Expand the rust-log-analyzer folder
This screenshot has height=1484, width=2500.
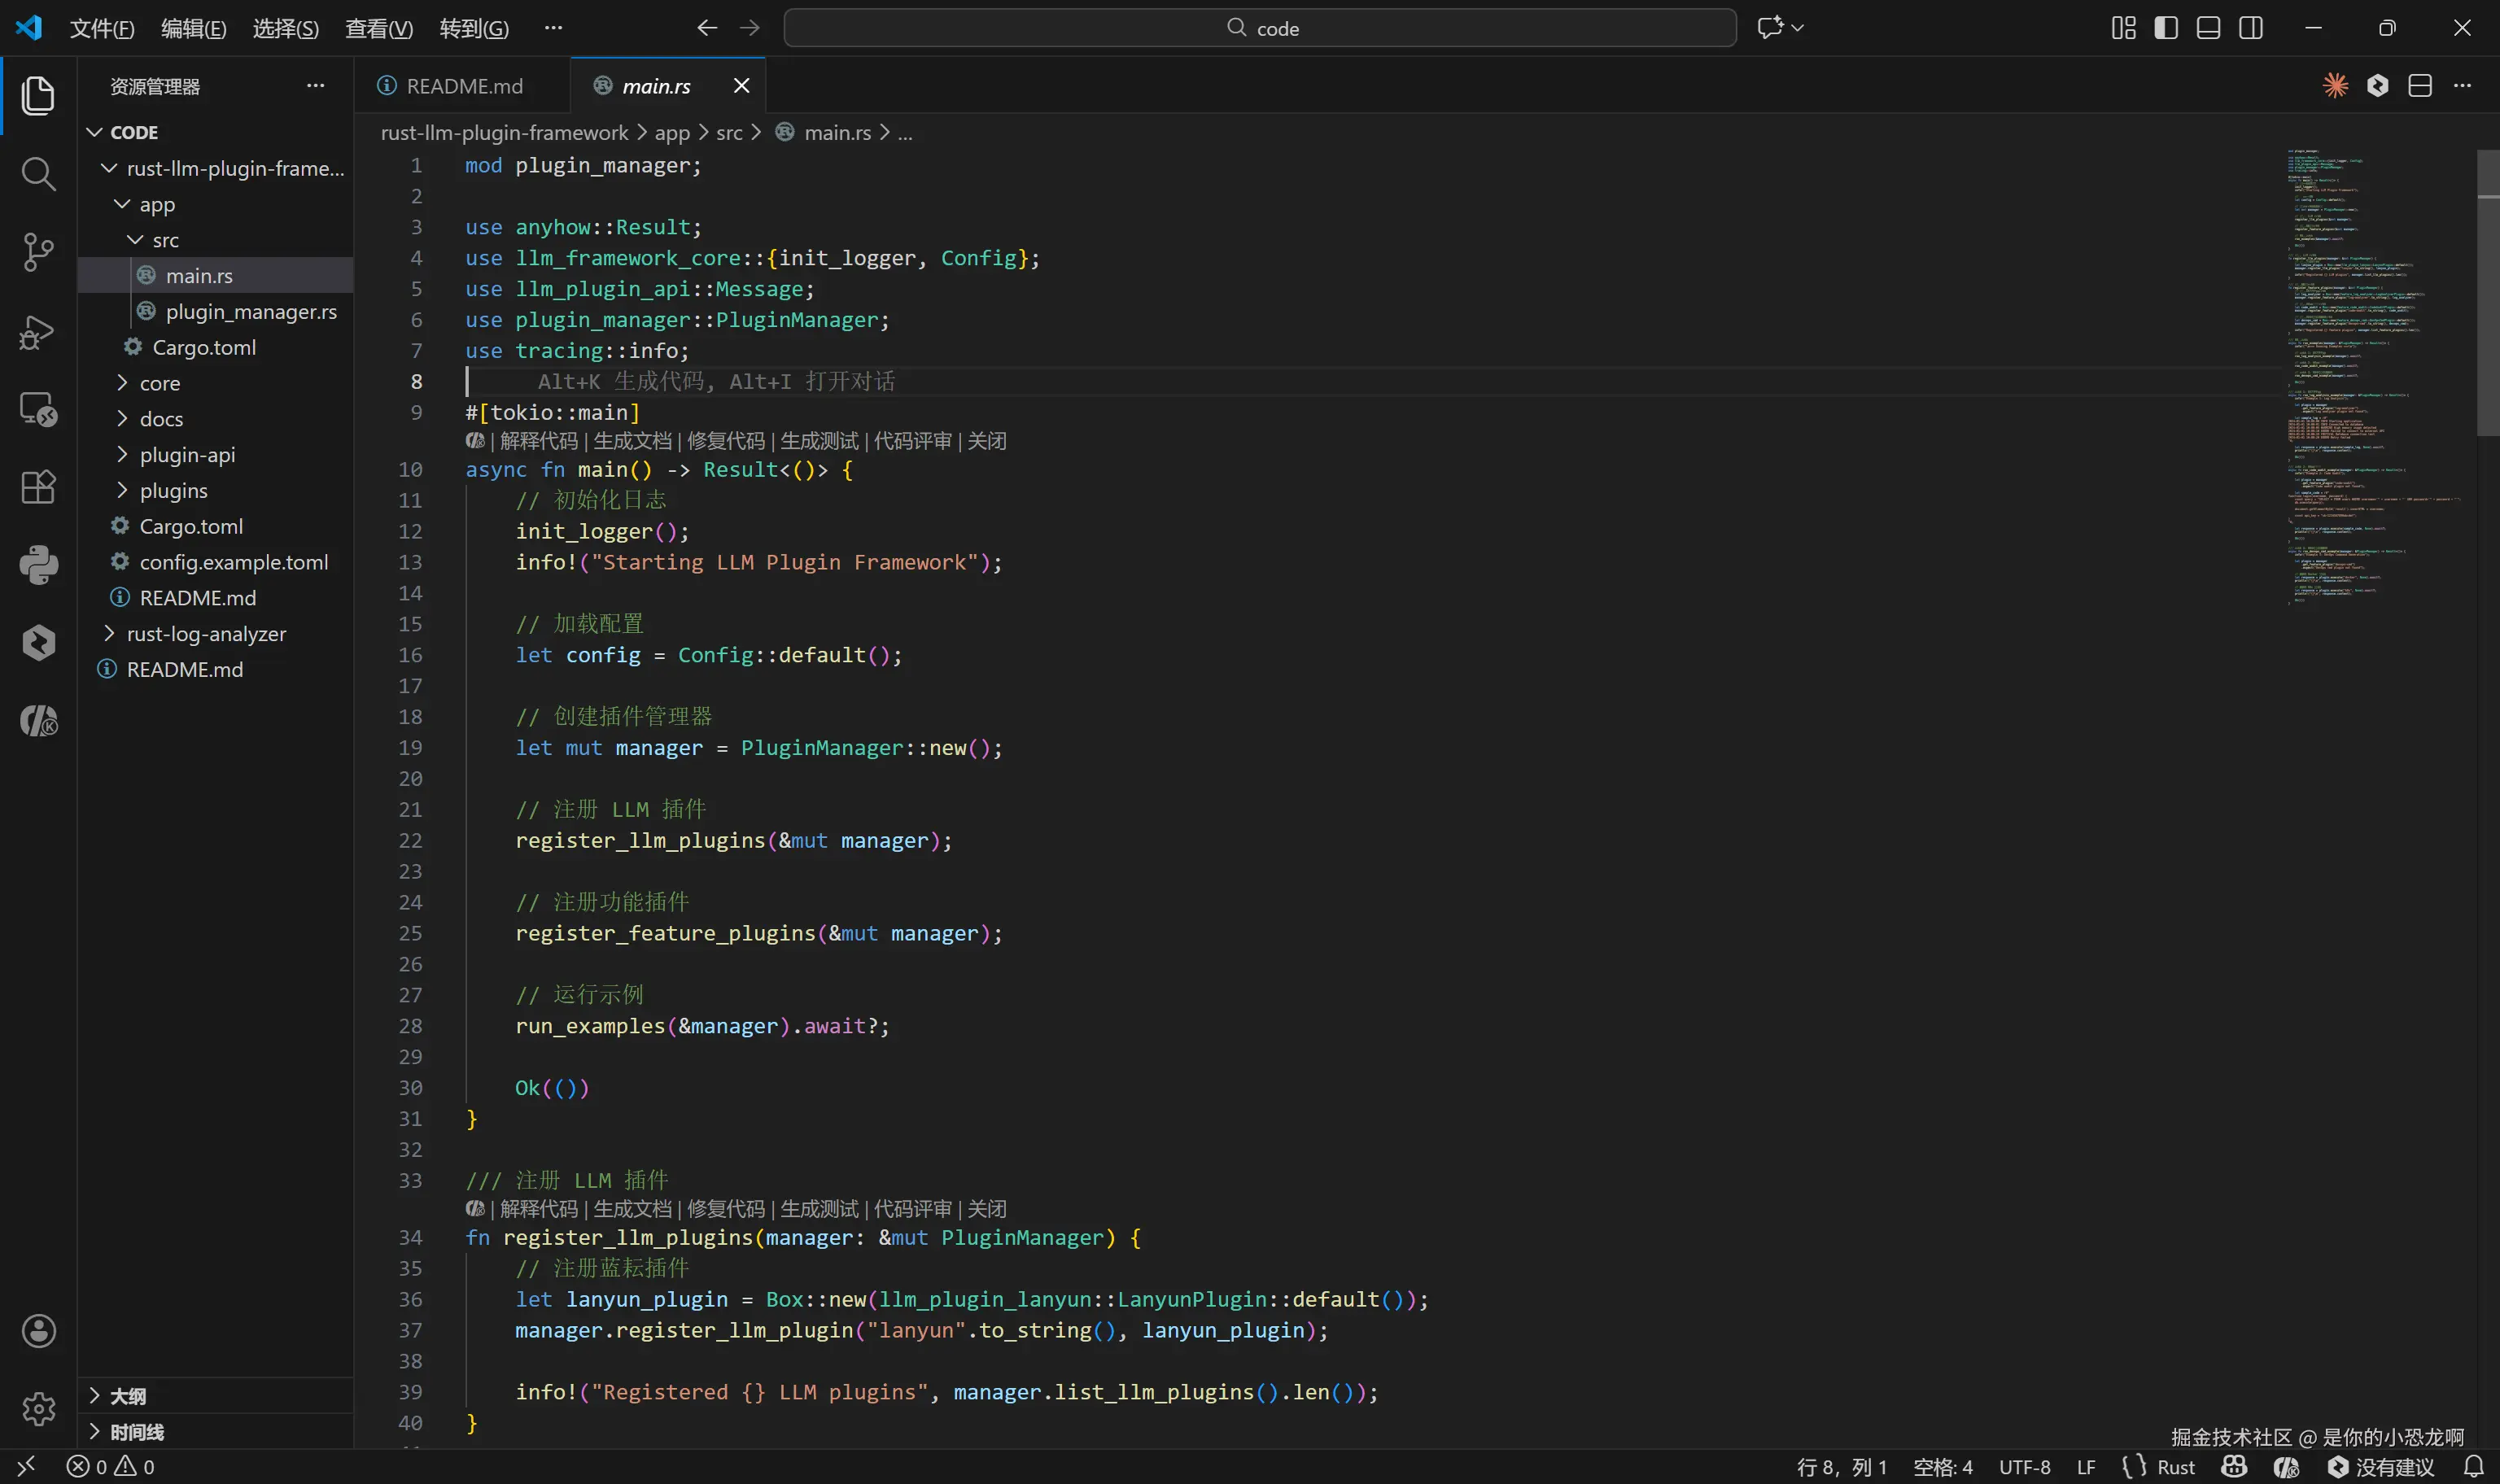point(206,634)
